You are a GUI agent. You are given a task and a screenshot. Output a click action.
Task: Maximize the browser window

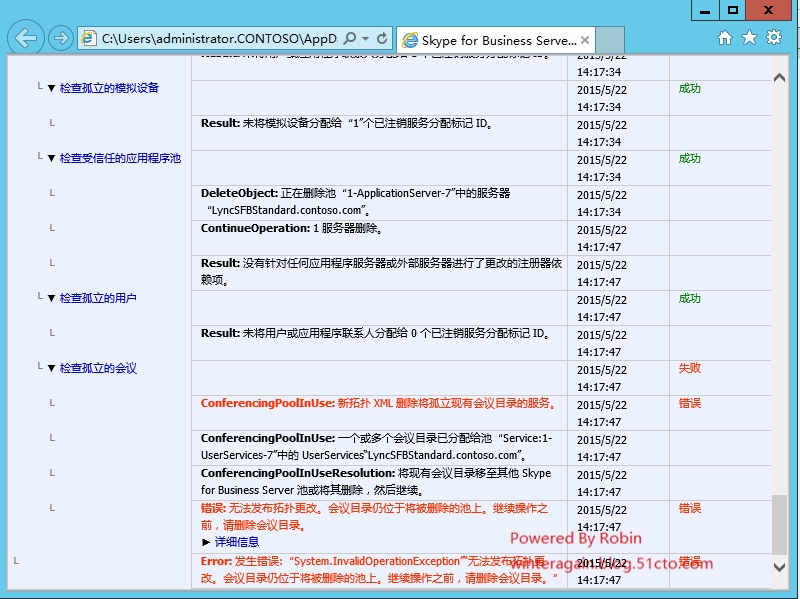point(733,10)
